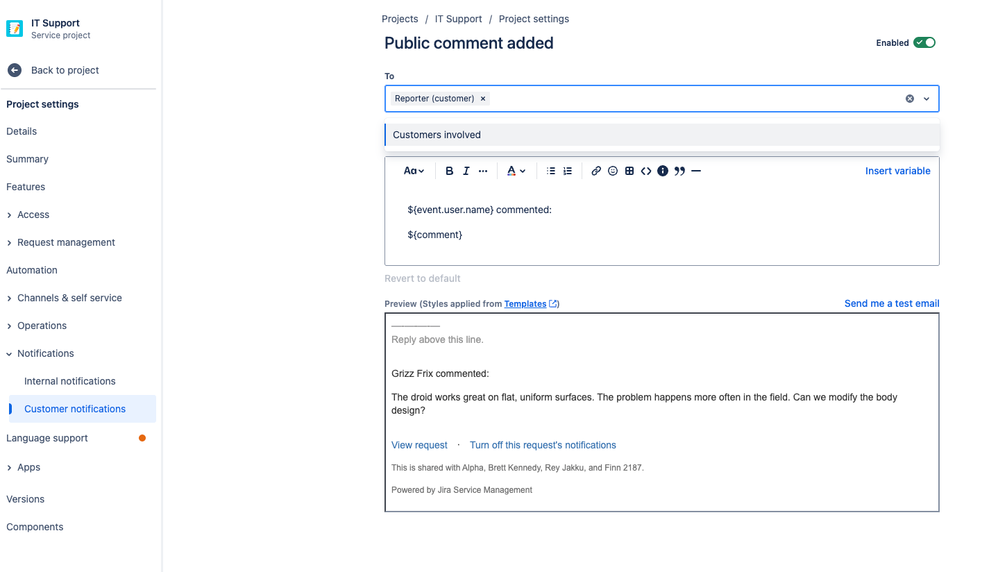998x572 pixels.
Task: Collapse the Notifications section
Action: click(x=9, y=354)
